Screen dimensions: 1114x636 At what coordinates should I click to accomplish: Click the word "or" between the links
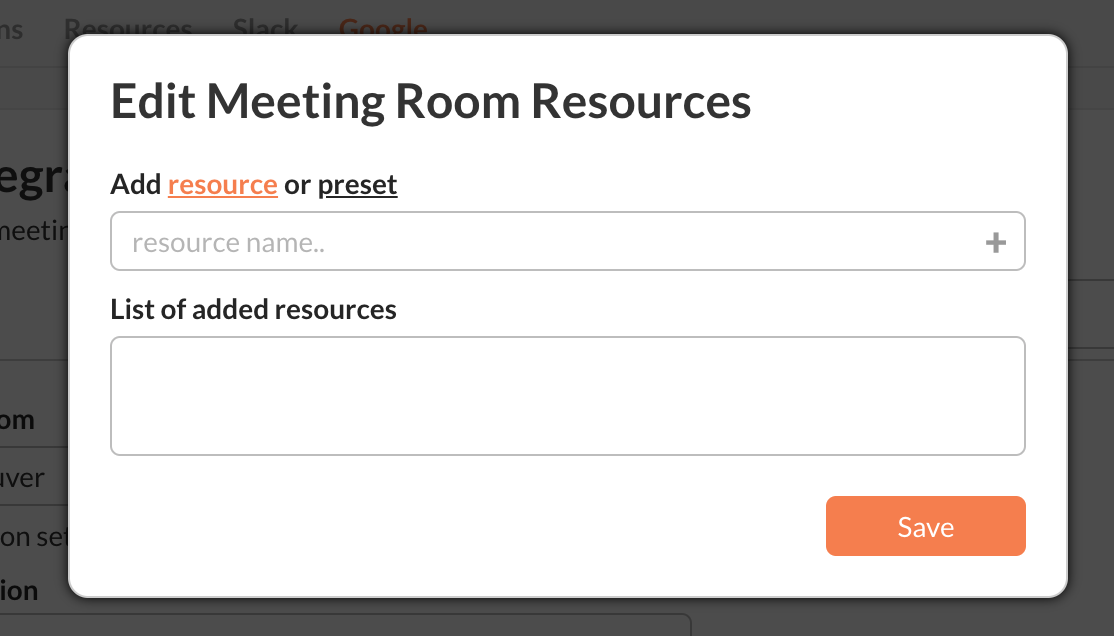point(297,185)
